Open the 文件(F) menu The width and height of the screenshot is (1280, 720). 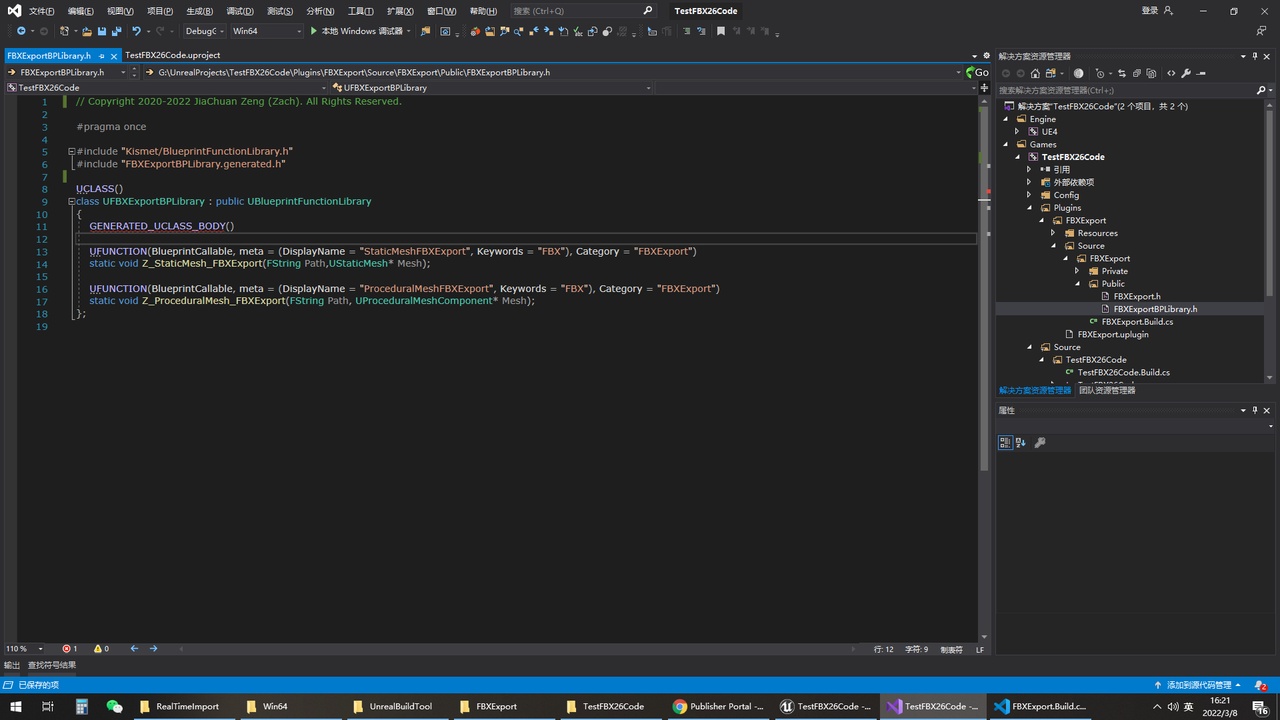tap(41, 11)
